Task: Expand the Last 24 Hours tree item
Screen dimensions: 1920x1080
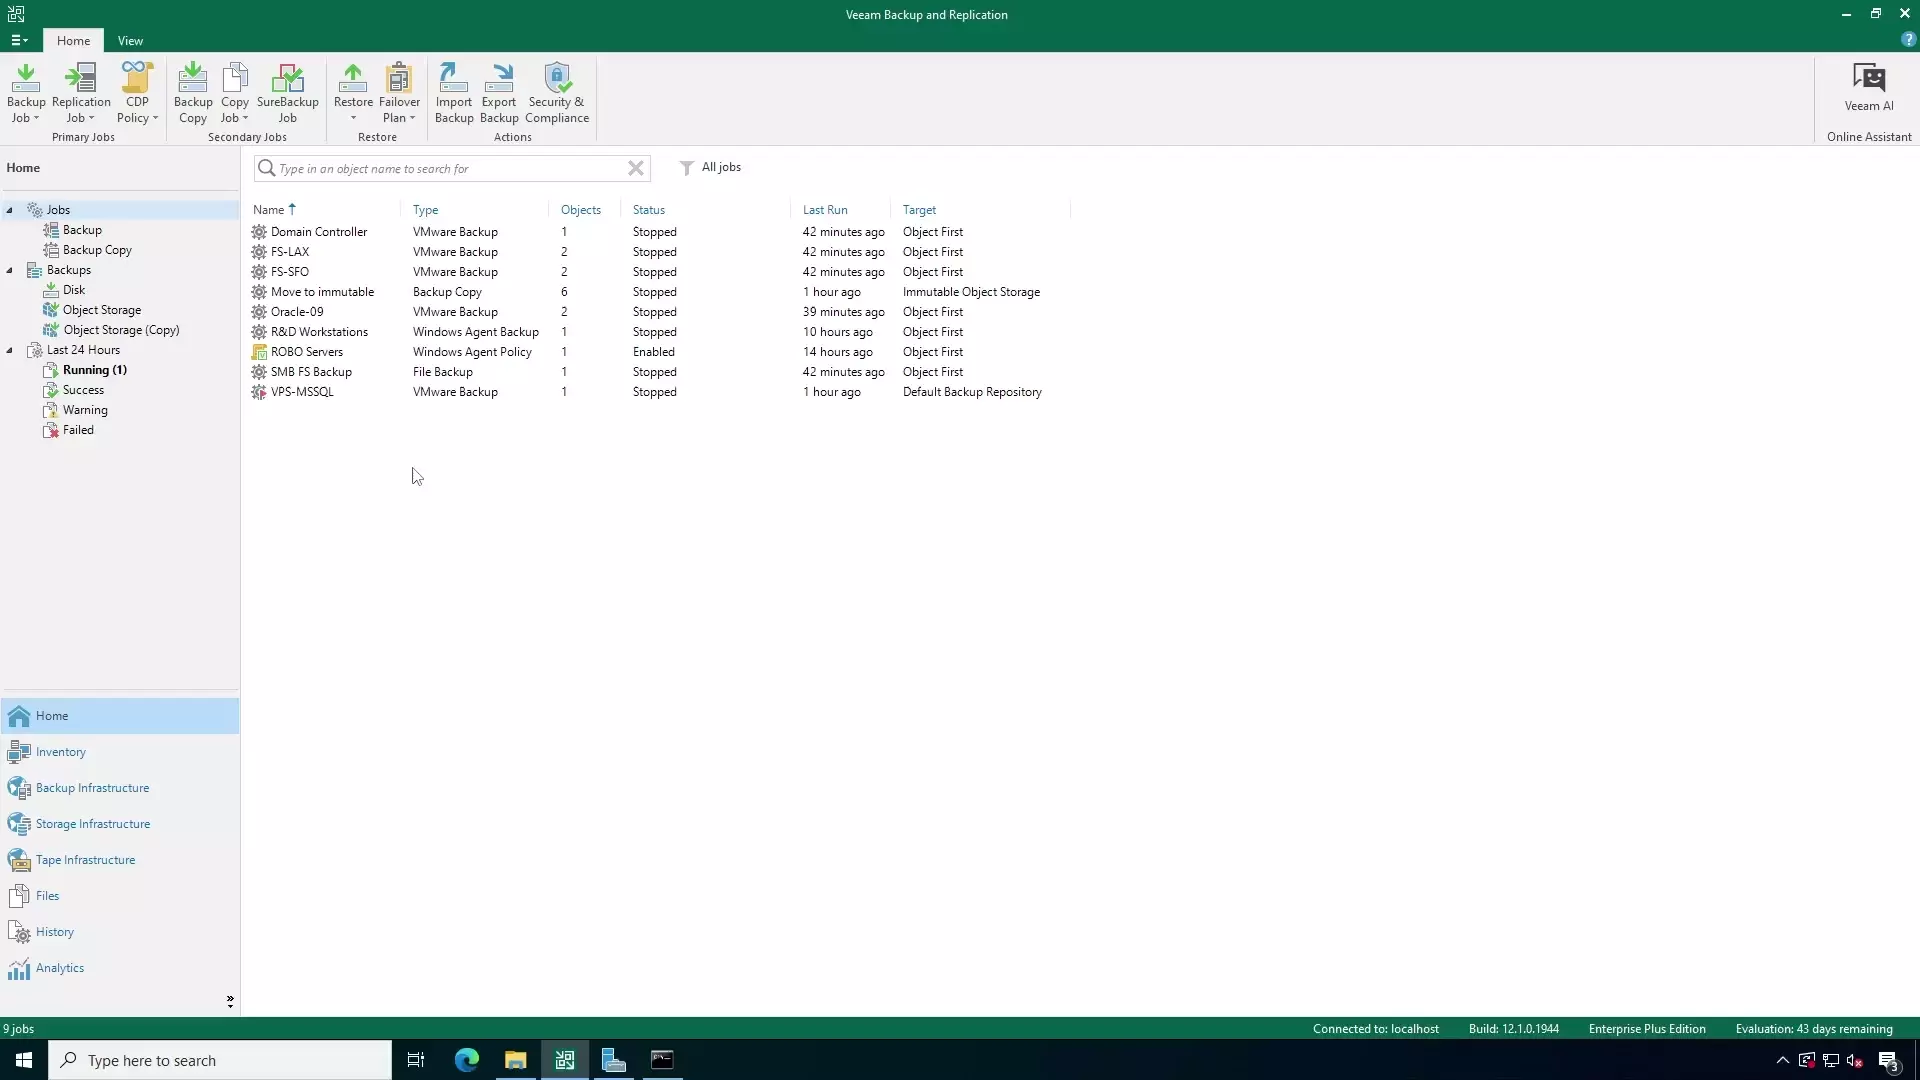Action: pyautogui.click(x=9, y=349)
